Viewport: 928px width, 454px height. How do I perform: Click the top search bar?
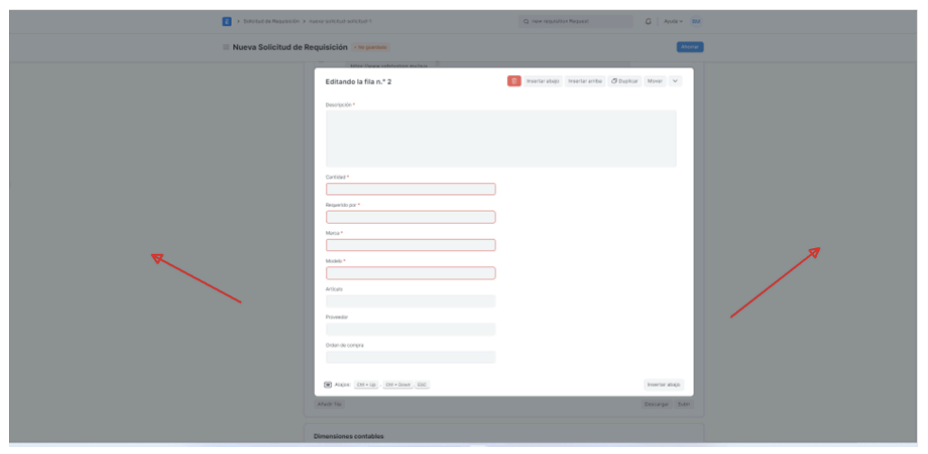click(576, 21)
